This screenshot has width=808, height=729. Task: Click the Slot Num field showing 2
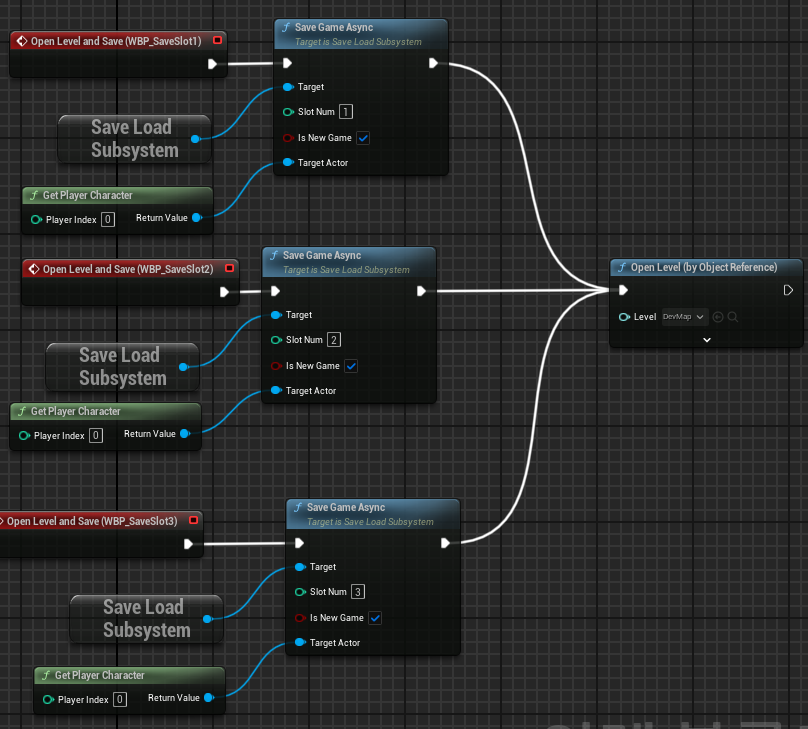334,340
